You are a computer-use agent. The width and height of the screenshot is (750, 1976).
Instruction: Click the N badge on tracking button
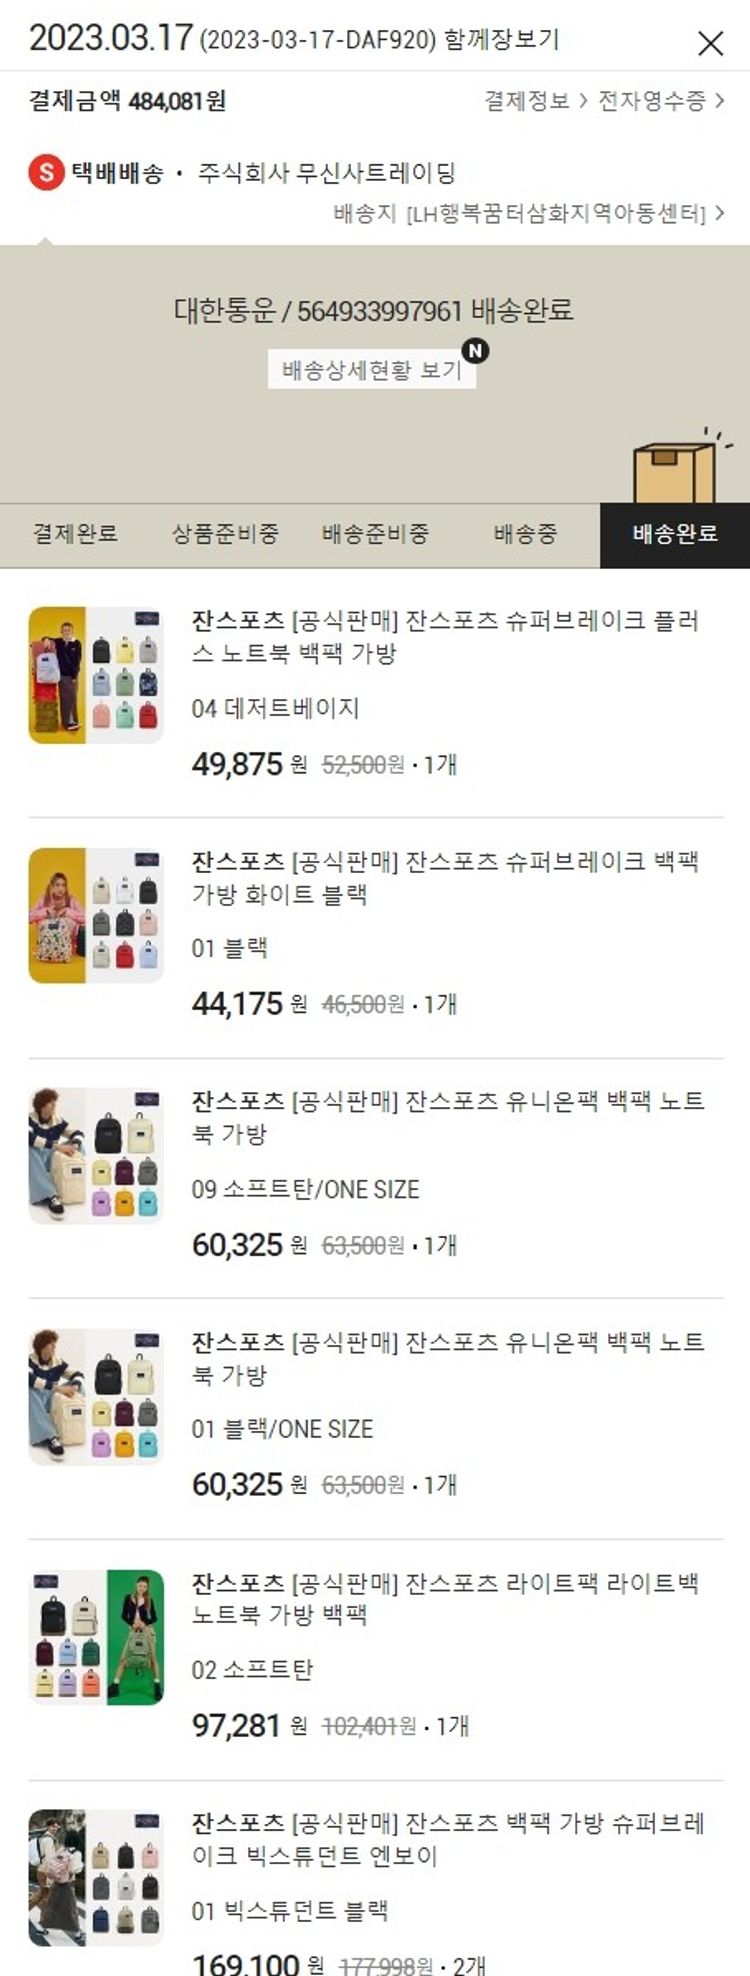476,351
